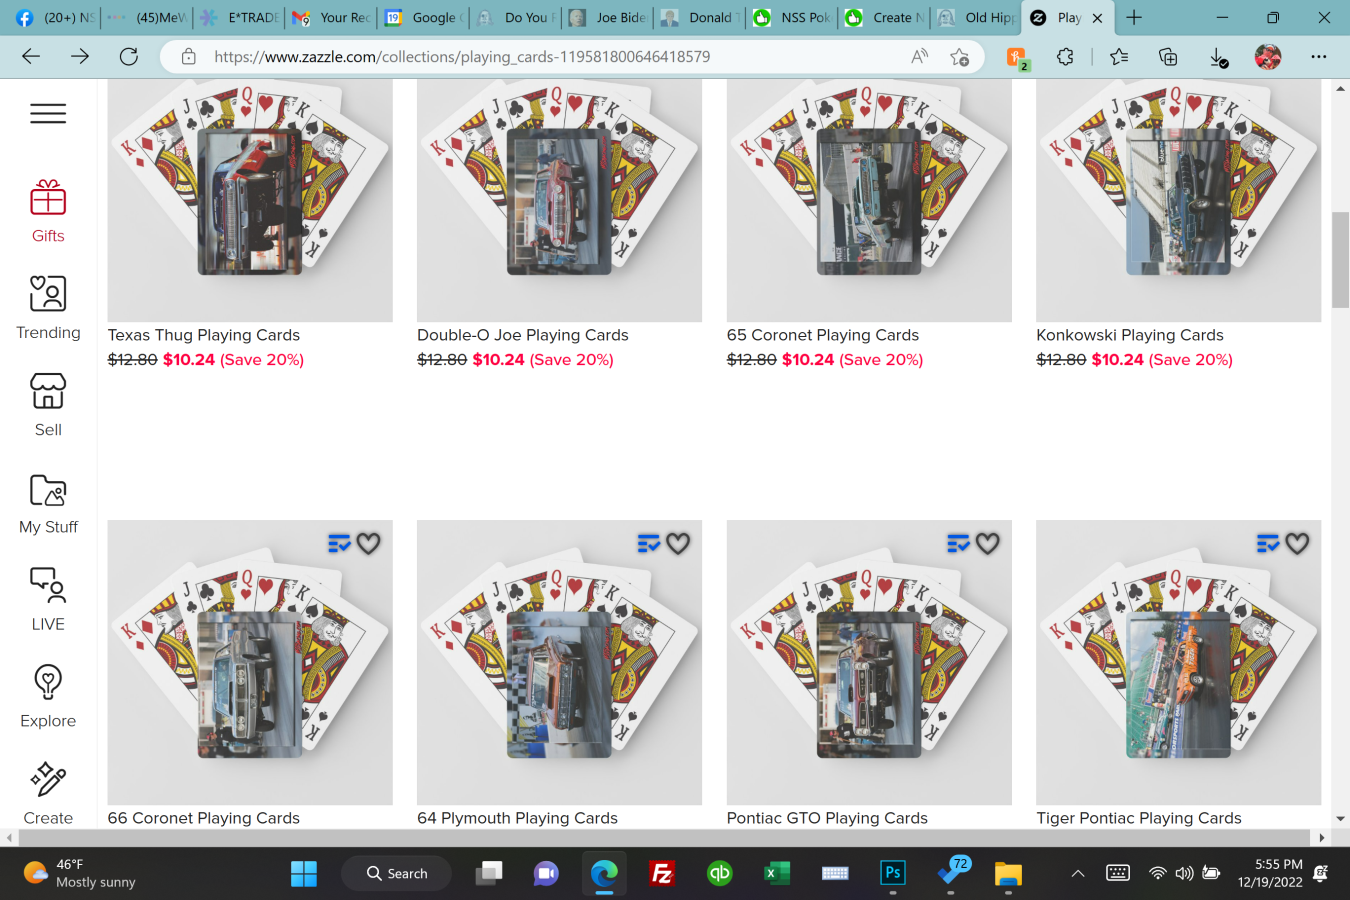Open Pontiac GTO Playing Cards link
Viewport: 1350px width, 900px height.
(x=827, y=818)
